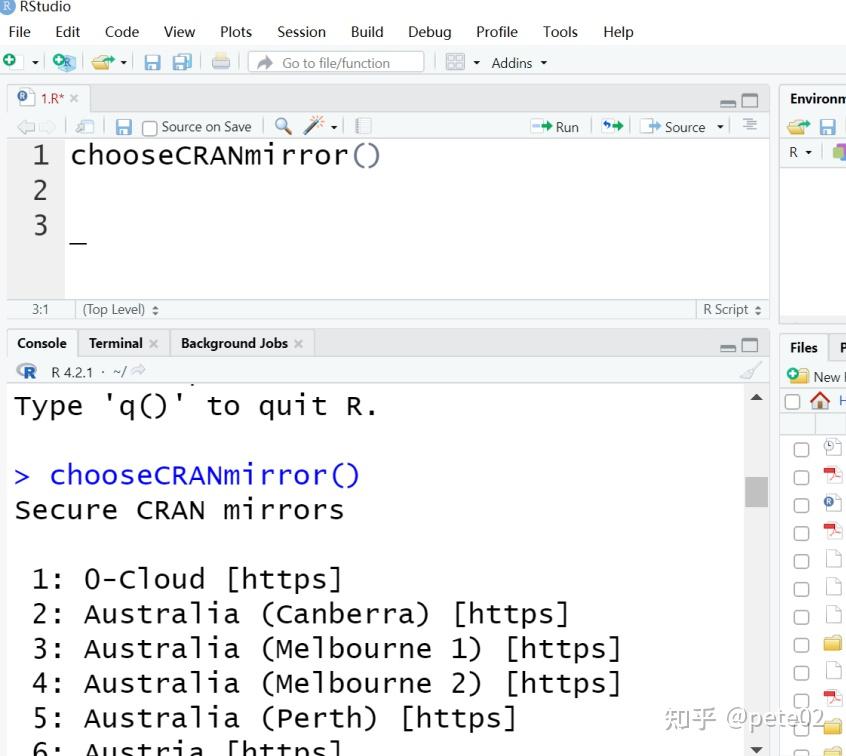Open the View menu
The width and height of the screenshot is (846, 756).
point(179,32)
